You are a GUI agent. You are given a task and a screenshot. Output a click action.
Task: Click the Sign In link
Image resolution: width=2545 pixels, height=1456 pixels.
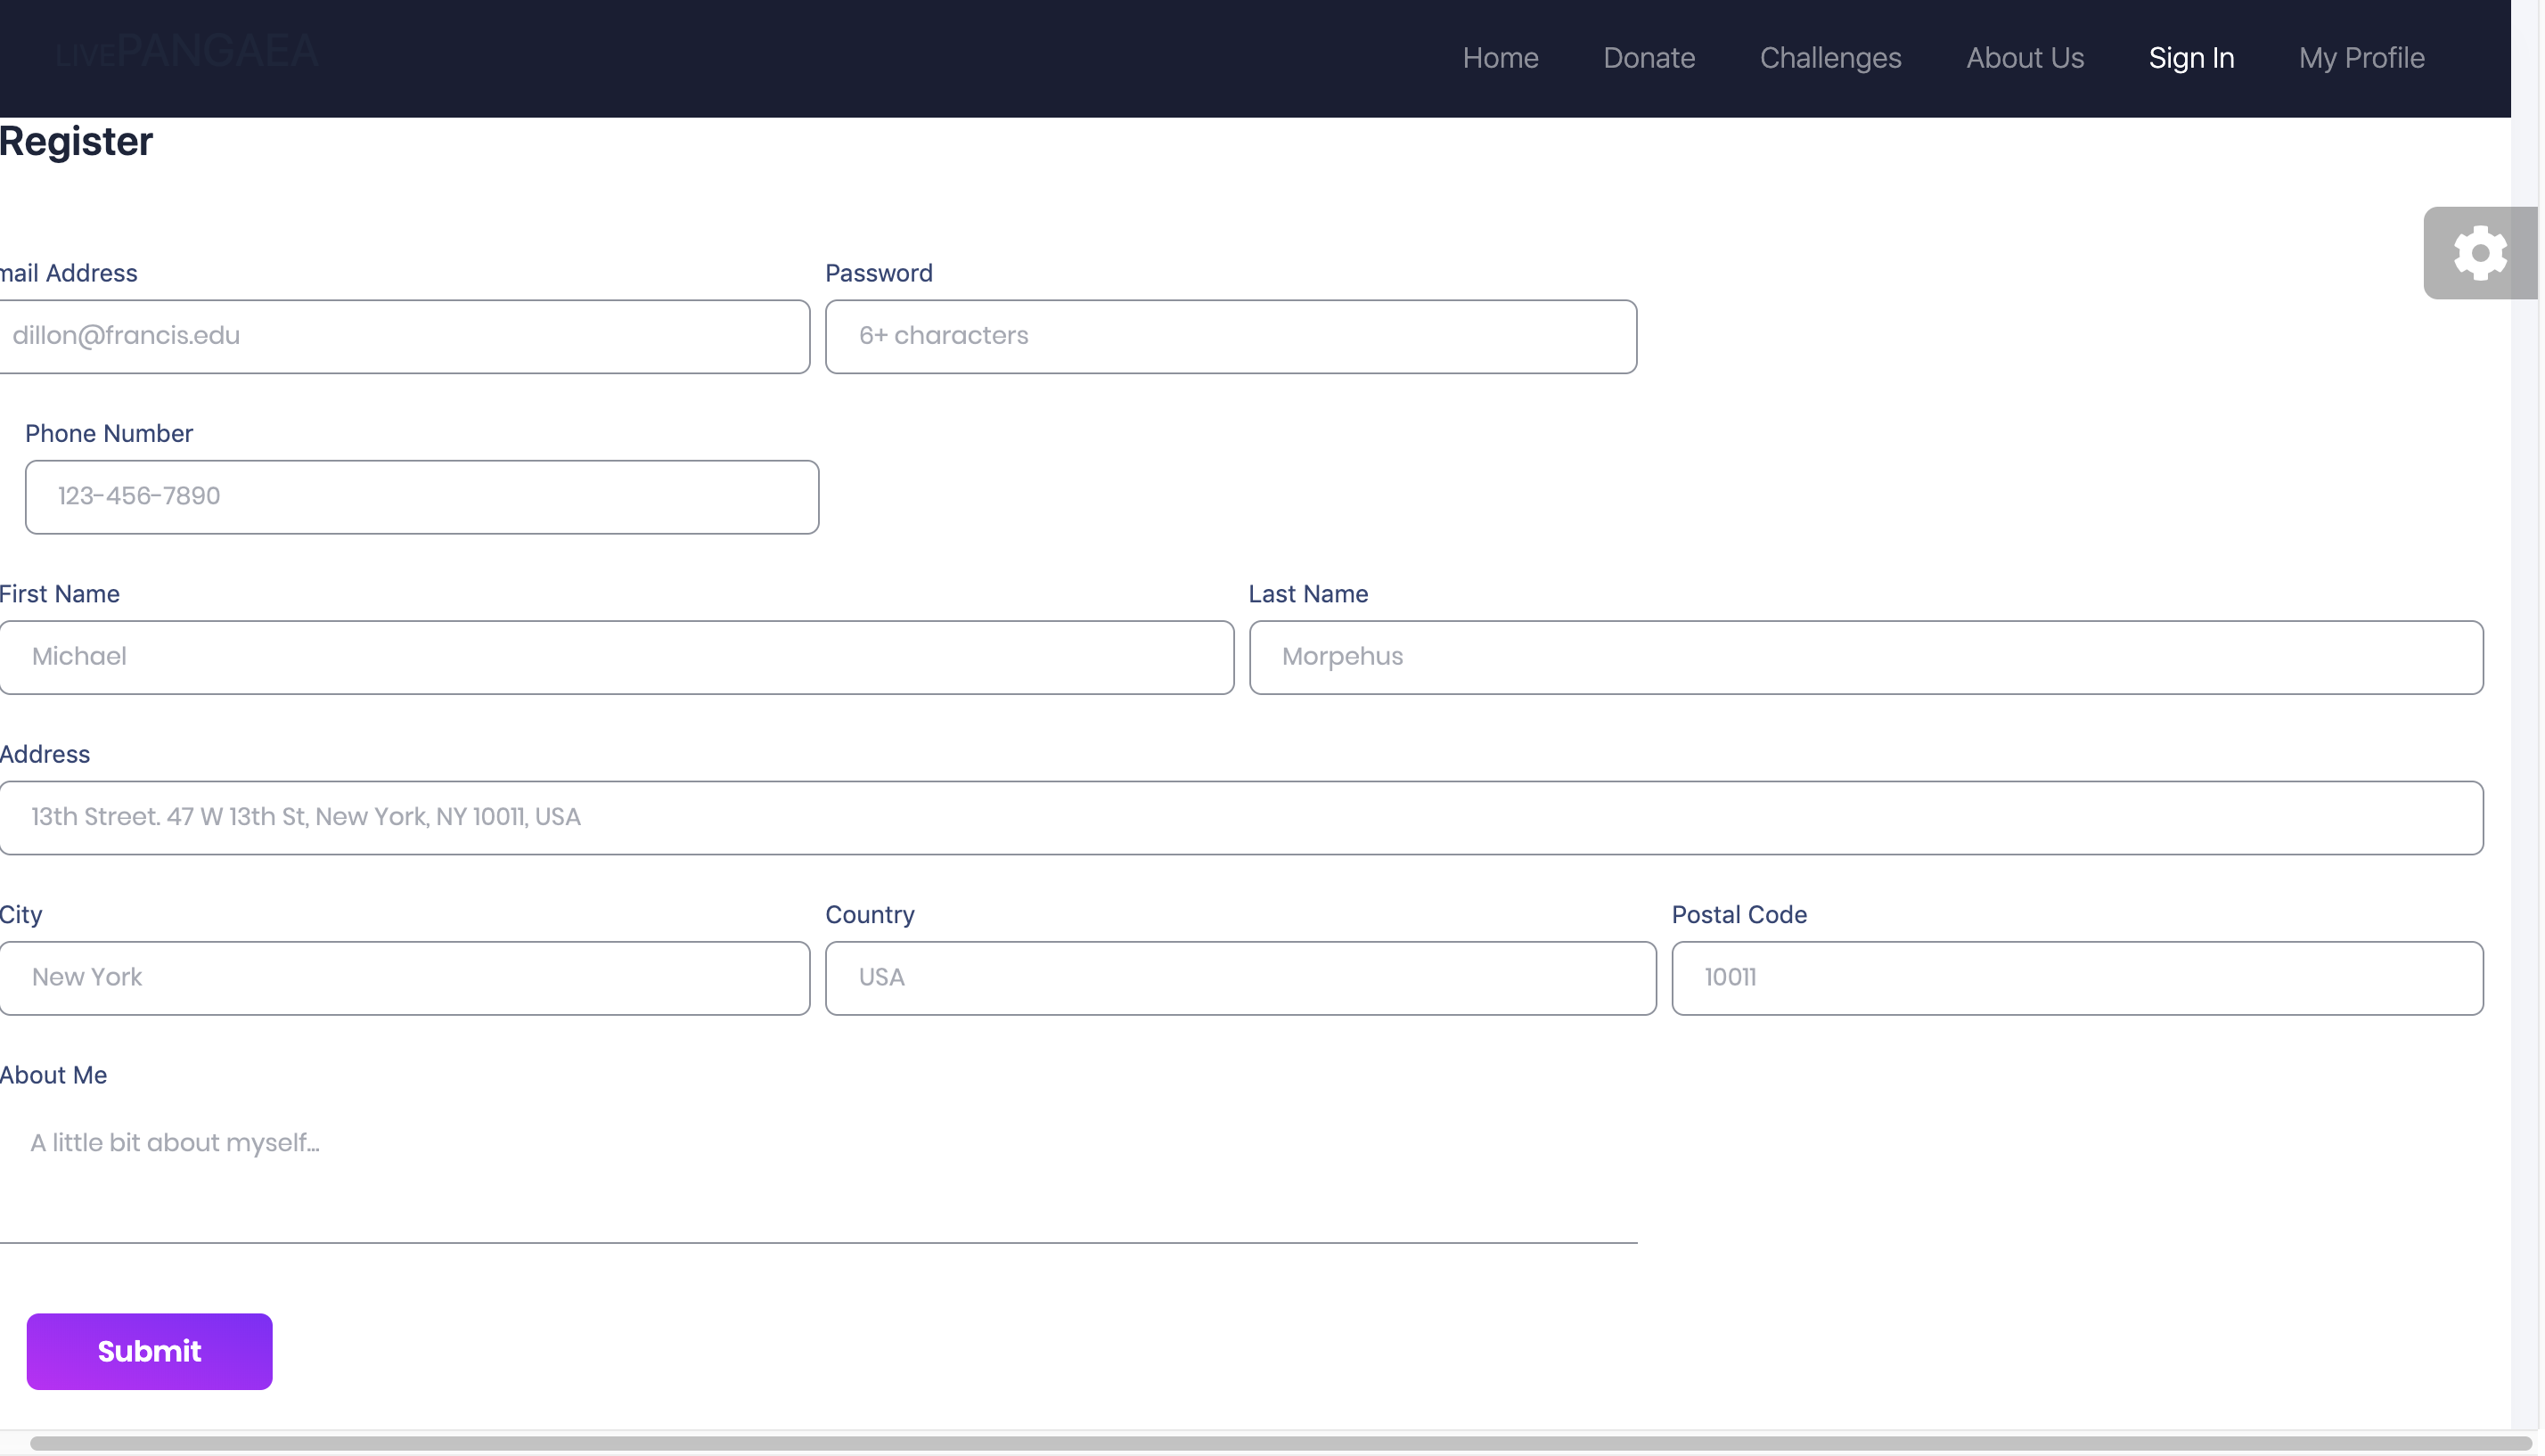pyautogui.click(x=2190, y=58)
